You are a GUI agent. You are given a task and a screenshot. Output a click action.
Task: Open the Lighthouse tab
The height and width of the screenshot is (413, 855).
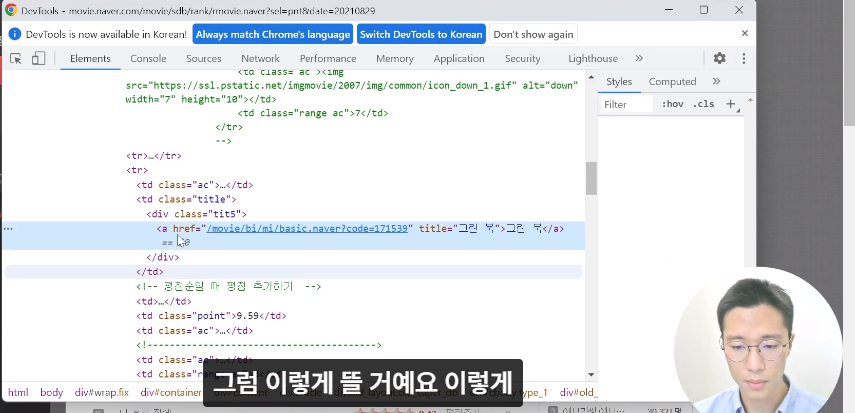pyautogui.click(x=593, y=58)
